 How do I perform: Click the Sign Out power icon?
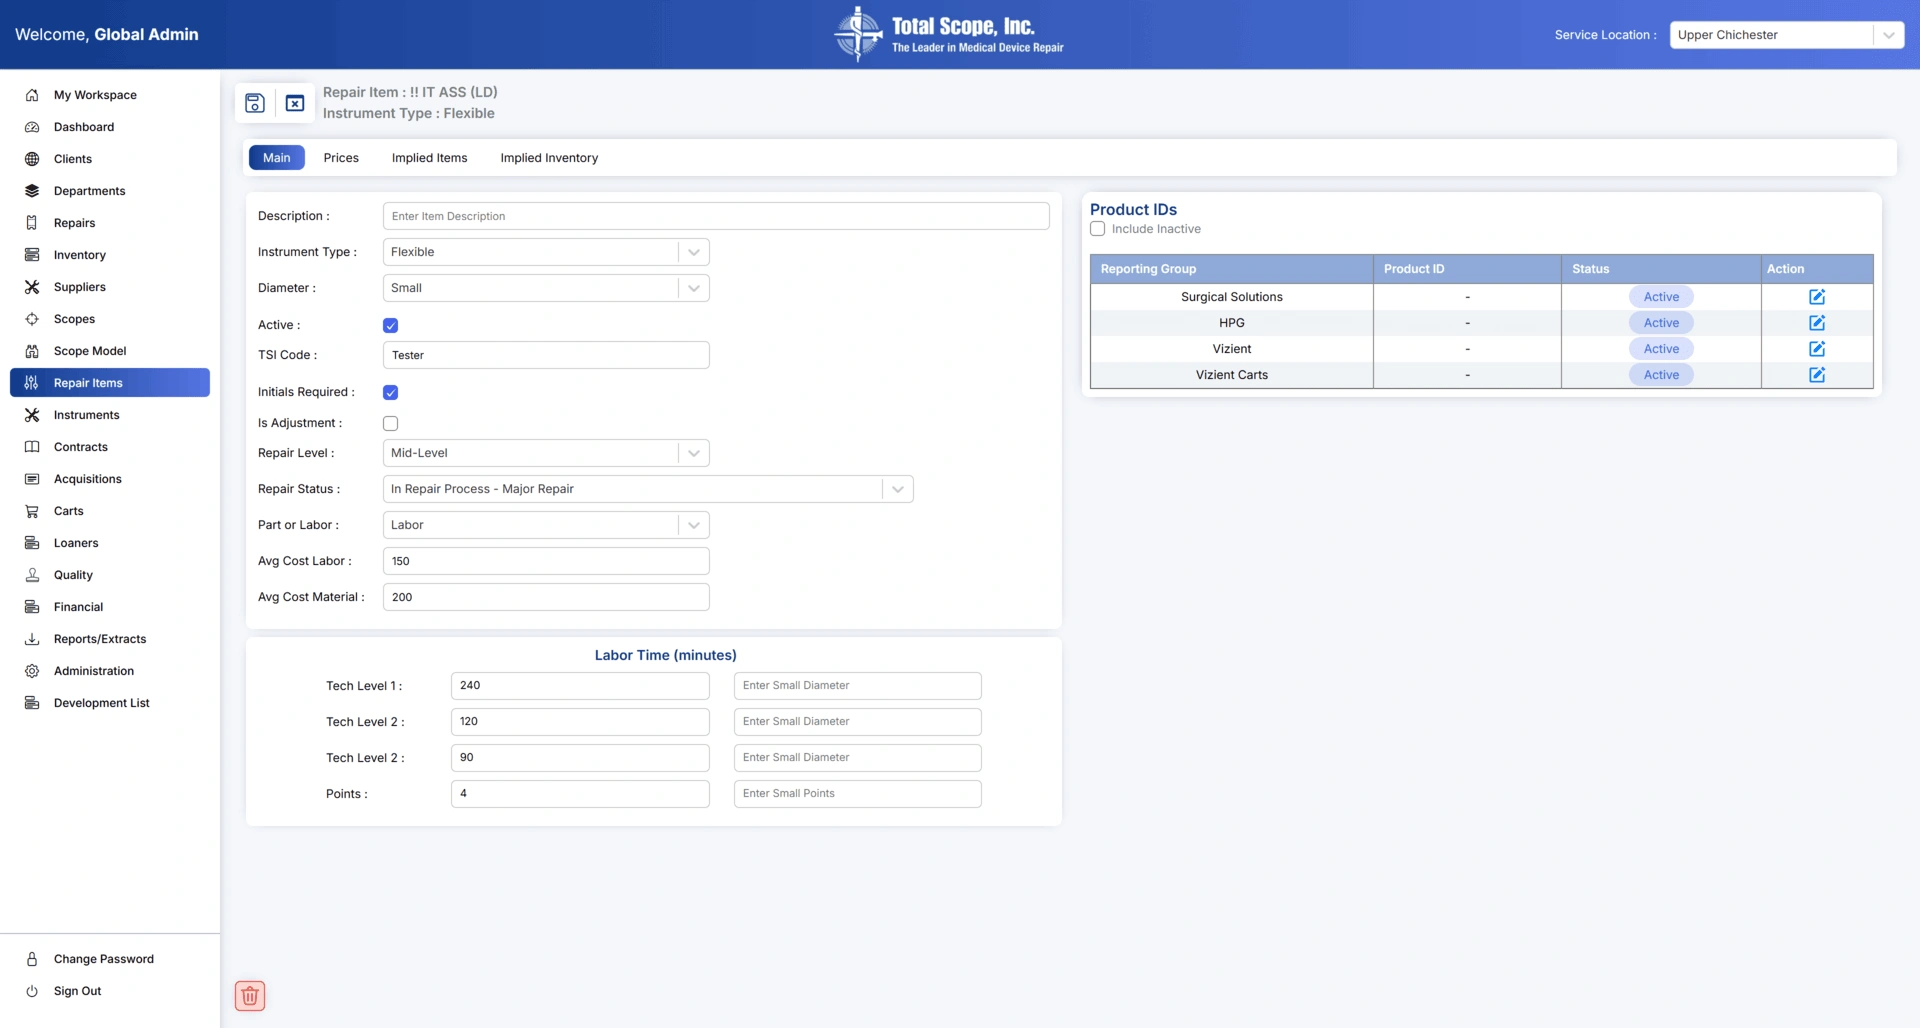[x=32, y=991]
